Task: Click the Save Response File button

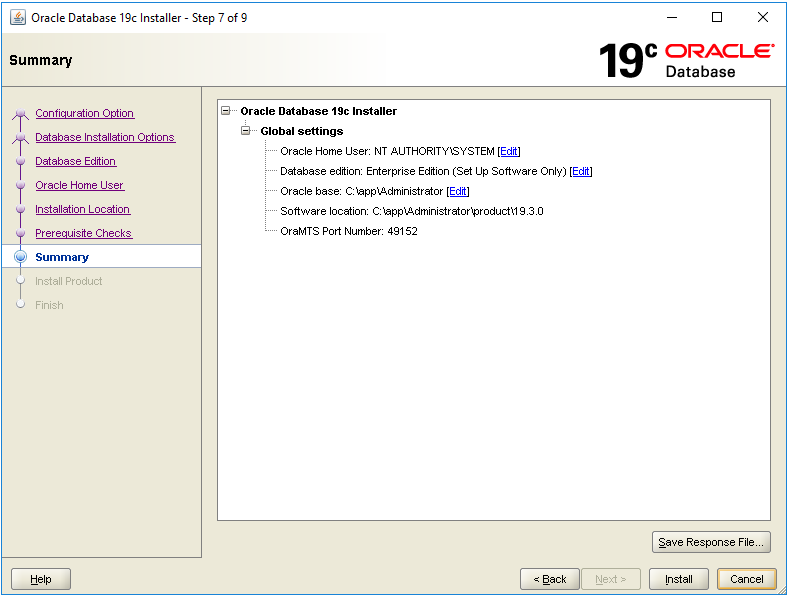Action: (711, 542)
